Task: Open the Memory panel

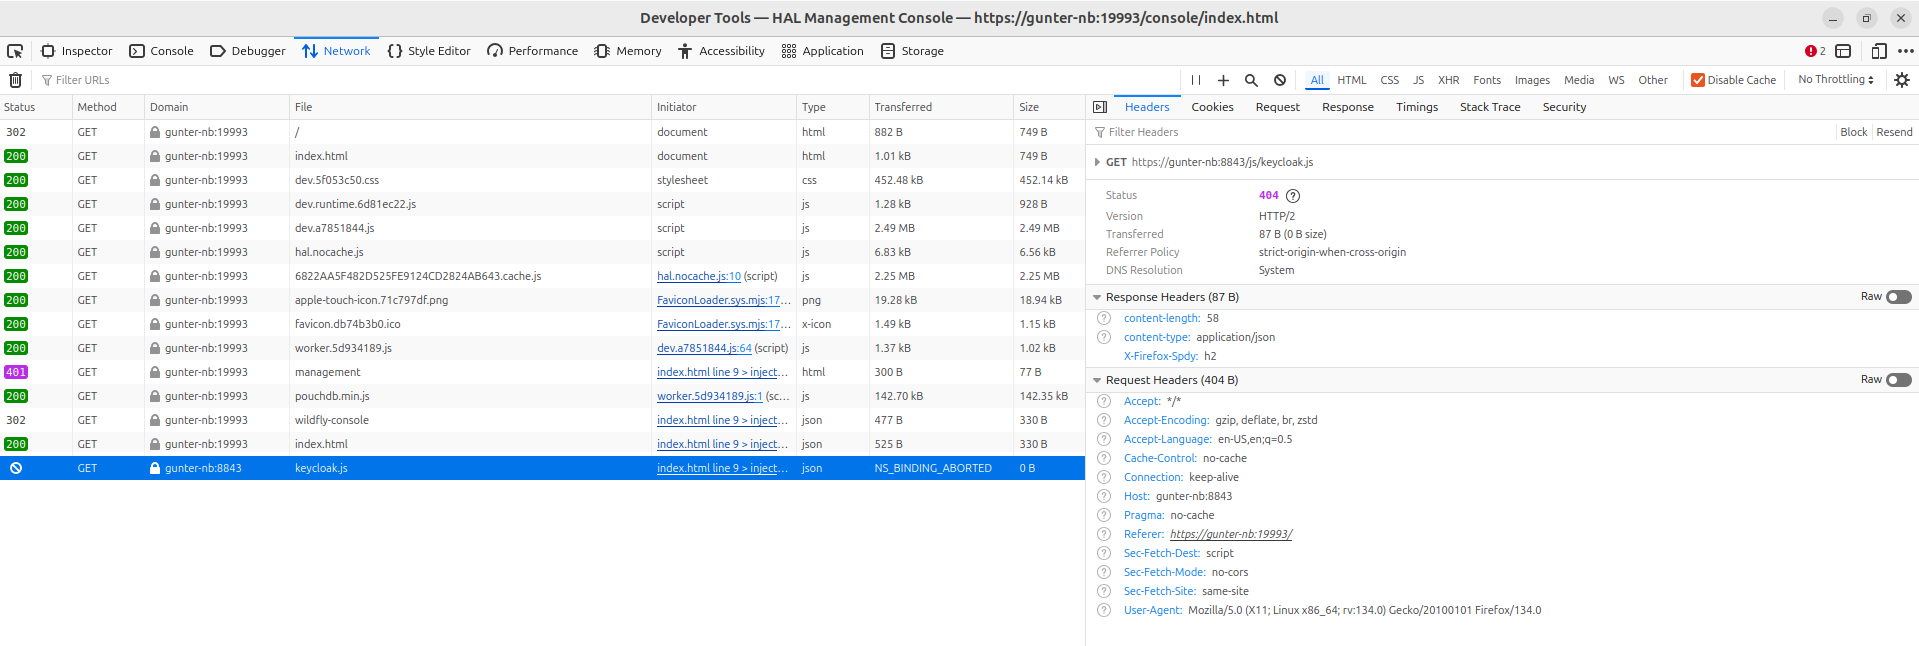Action: click(x=628, y=51)
